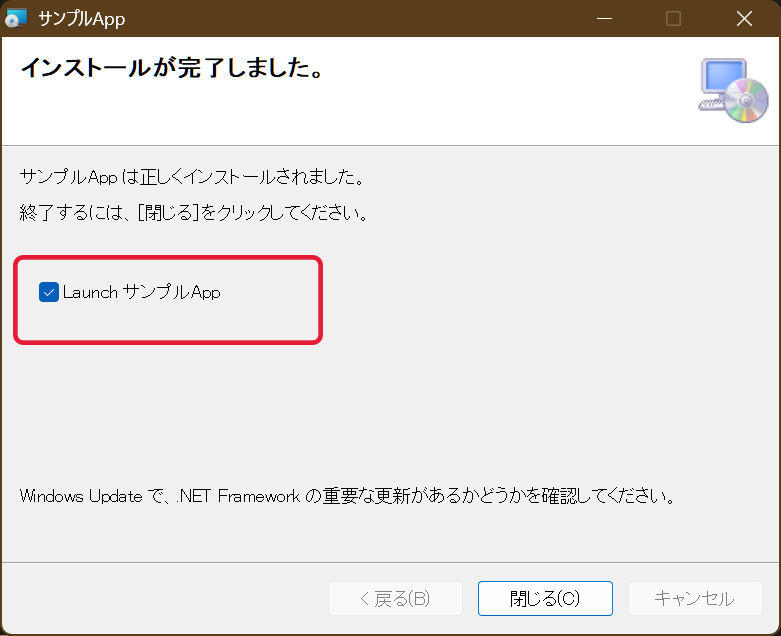781x636 pixels.
Task: Click the Windows Update .NET Framework notice
Action: click(x=348, y=496)
